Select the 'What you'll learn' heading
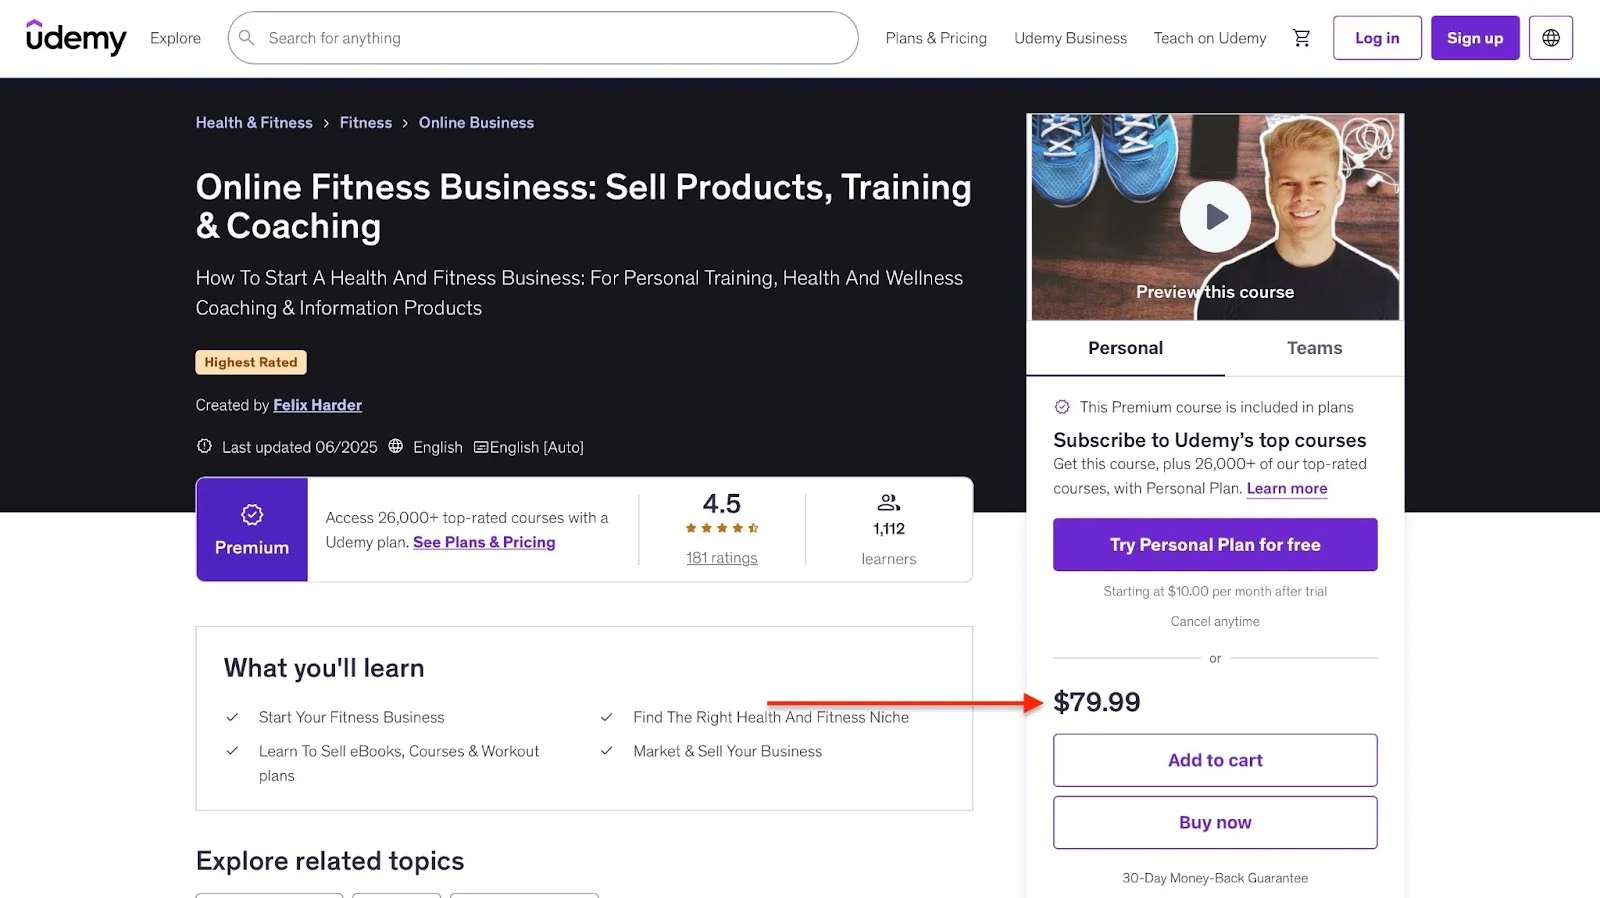This screenshot has height=898, width=1600. tap(324, 668)
